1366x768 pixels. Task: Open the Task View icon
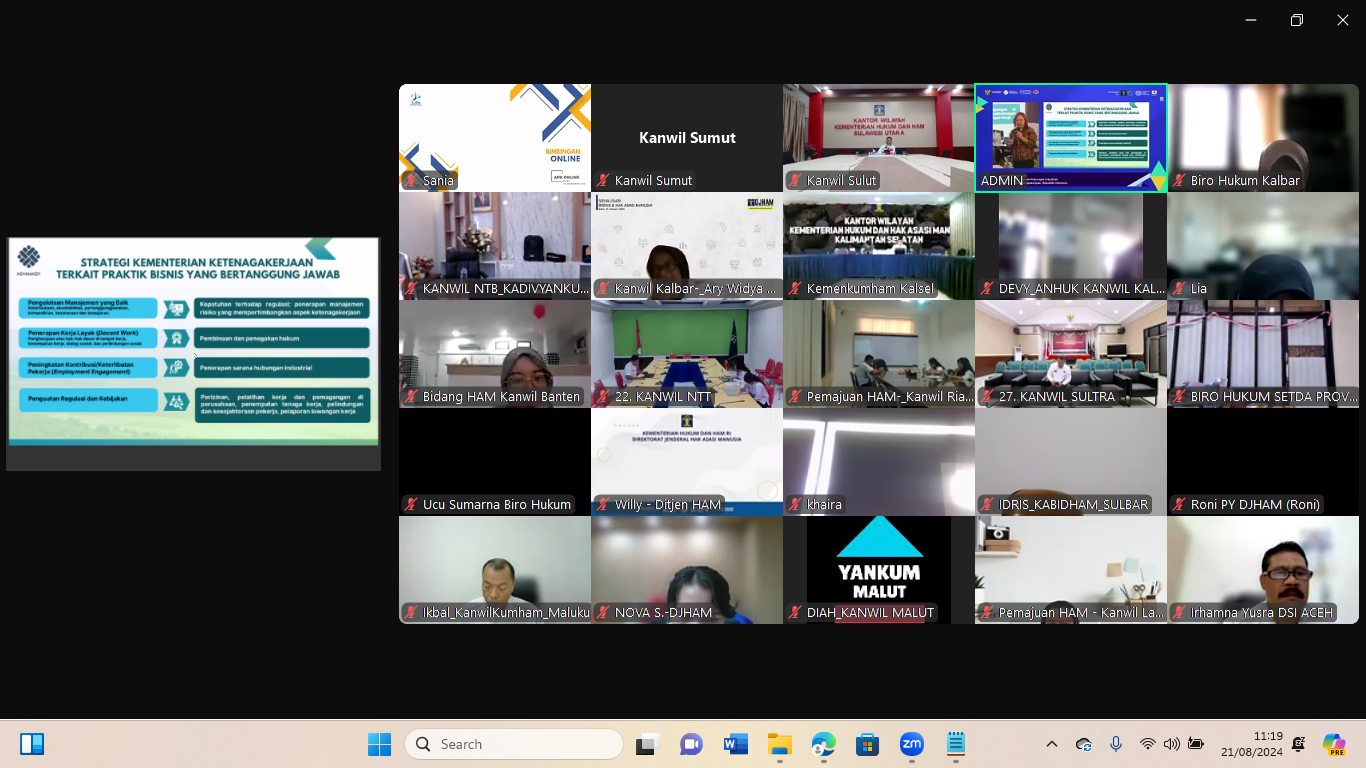(x=647, y=744)
